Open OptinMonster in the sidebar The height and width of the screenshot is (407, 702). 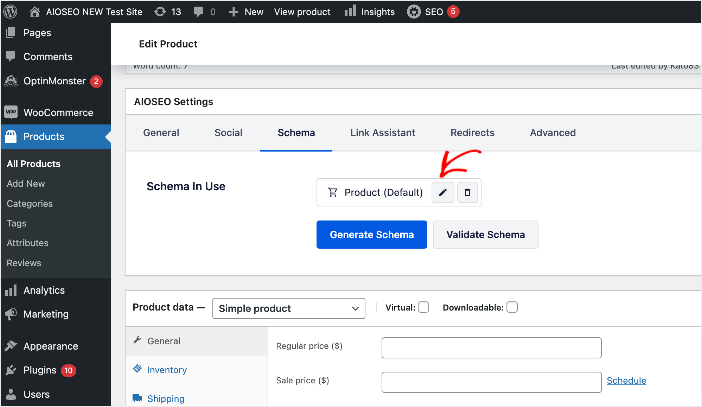[54, 81]
